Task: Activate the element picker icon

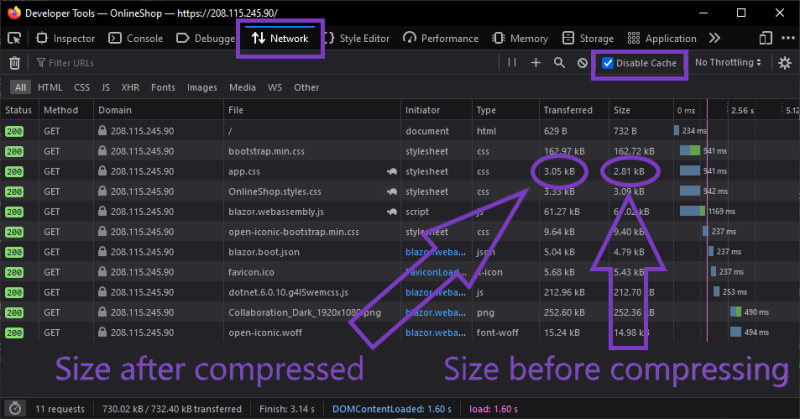Action: pos(14,38)
